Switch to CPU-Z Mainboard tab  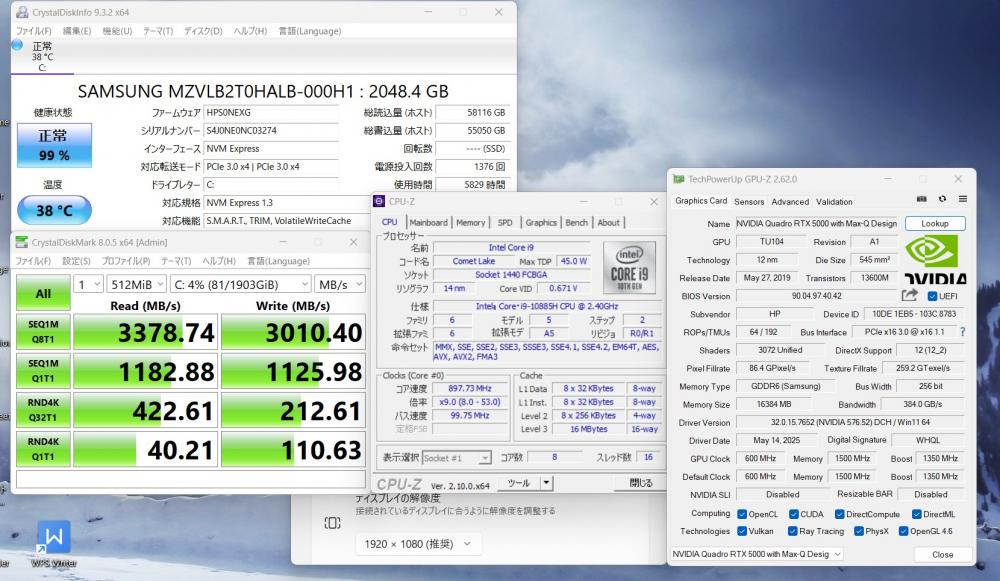pos(428,223)
